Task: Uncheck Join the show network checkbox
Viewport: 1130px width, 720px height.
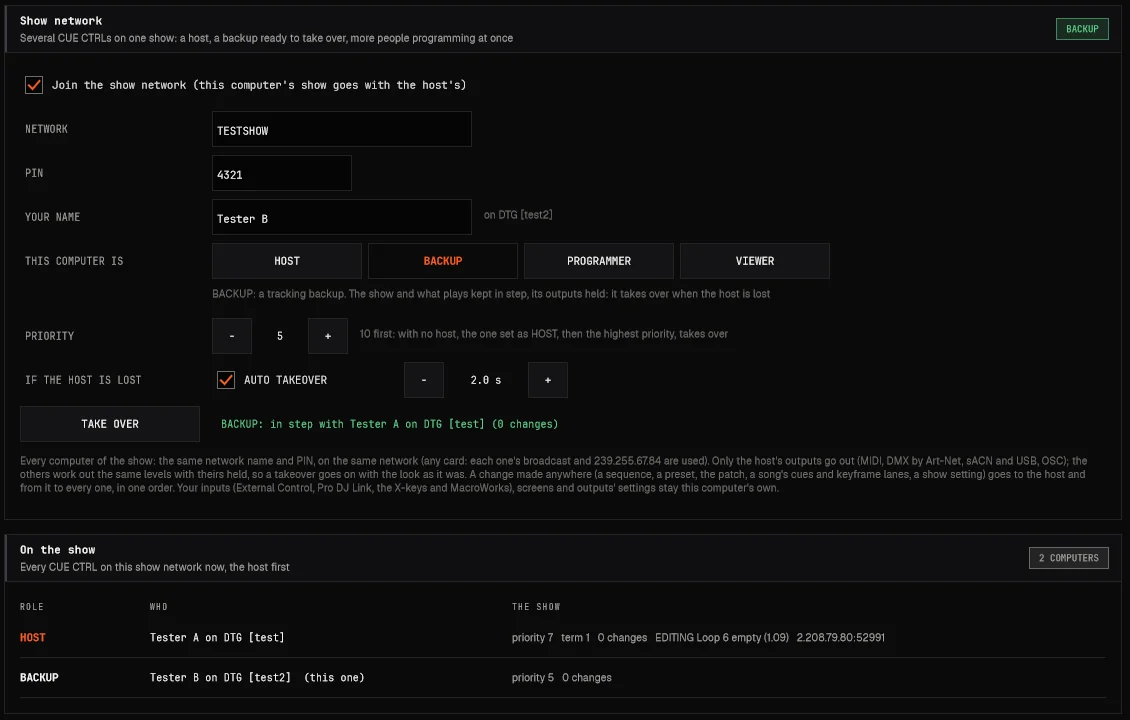Action: (x=34, y=85)
